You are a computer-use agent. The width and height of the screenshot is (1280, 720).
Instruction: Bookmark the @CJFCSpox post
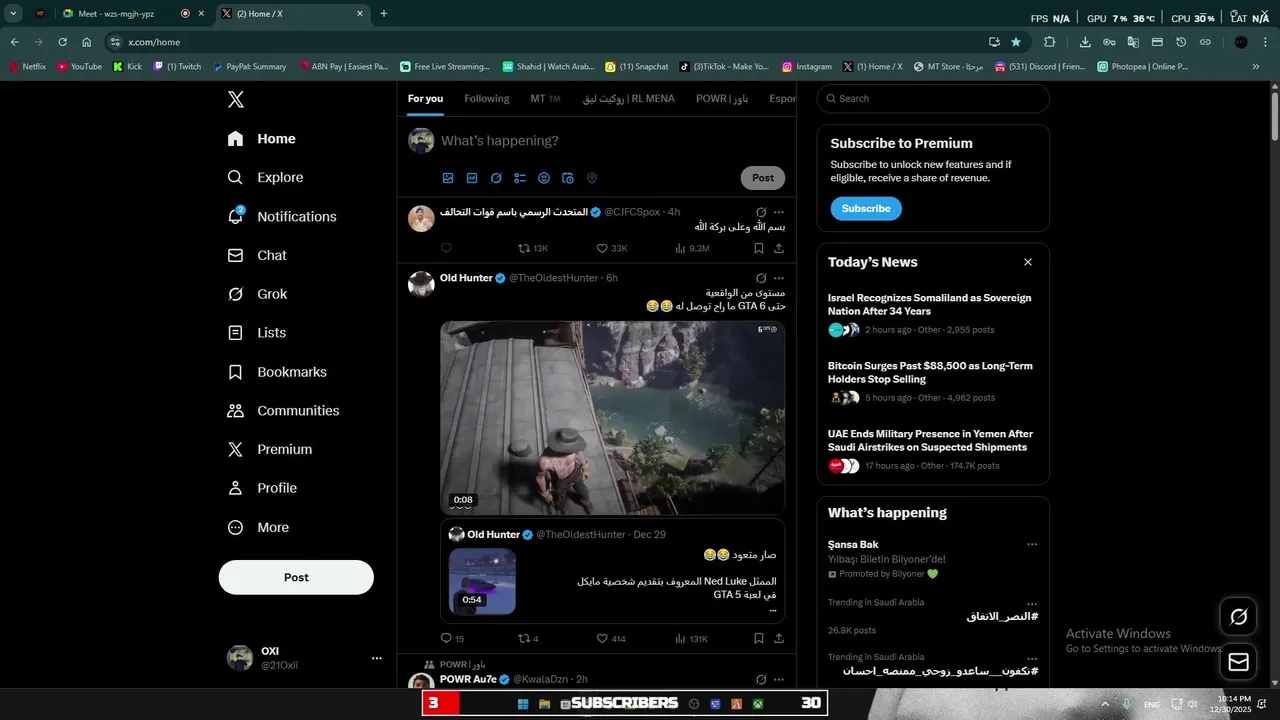(x=759, y=248)
